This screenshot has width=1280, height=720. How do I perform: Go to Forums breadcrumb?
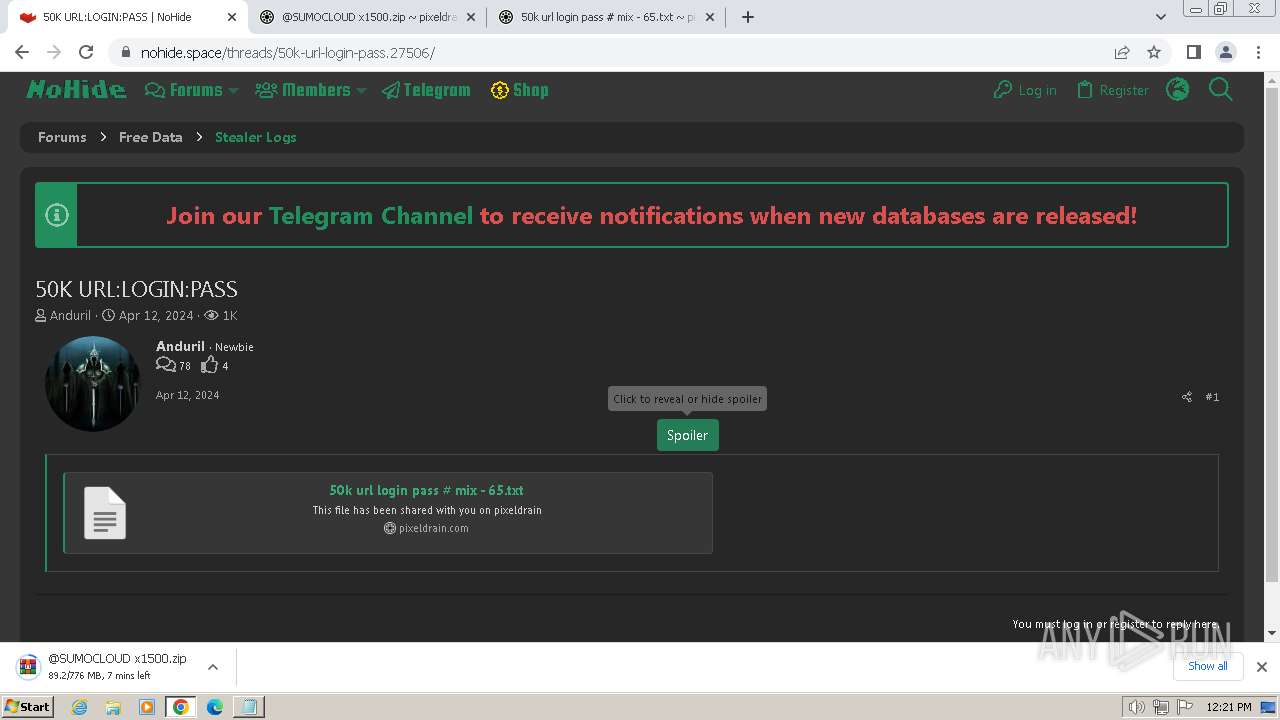click(x=62, y=137)
